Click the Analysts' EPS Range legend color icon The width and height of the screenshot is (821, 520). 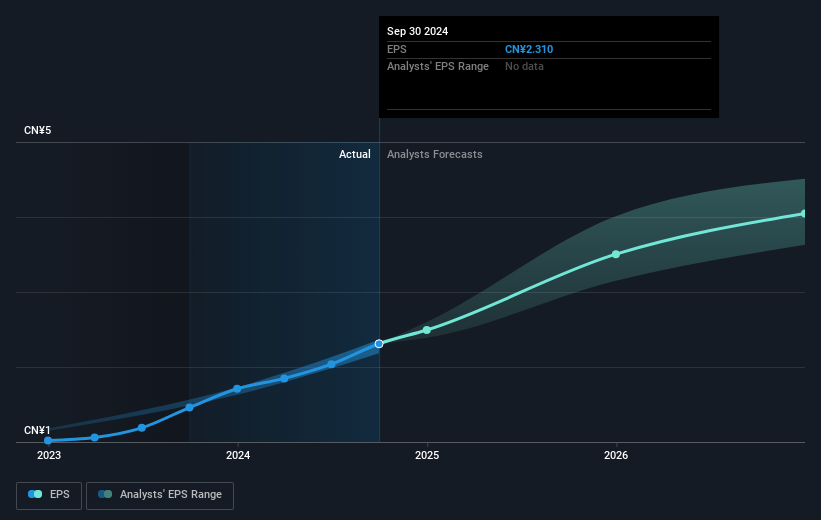point(105,494)
